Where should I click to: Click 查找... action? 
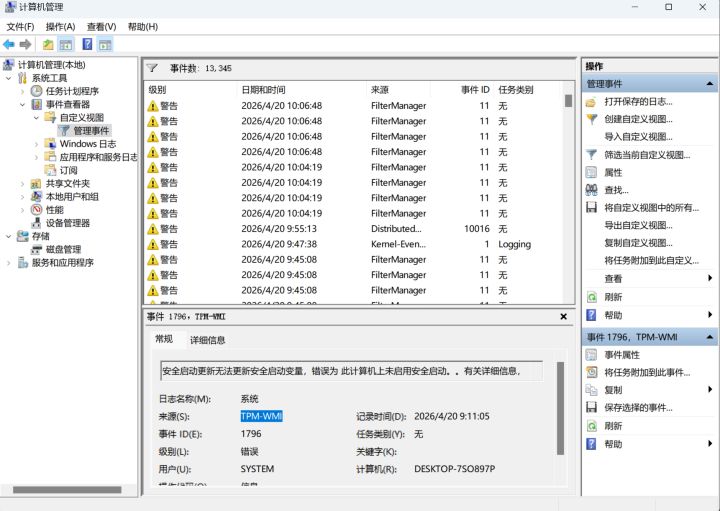pyautogui.click(x=616, y=190)
